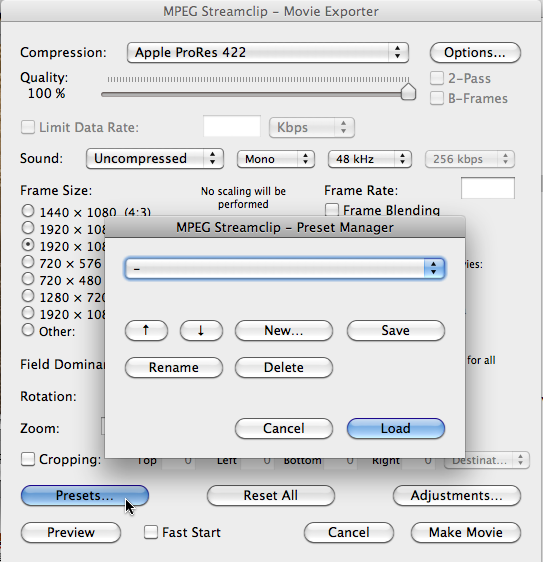Check the Fast Start option
The image size is (543, 562).
pyautogui.click(x=151, y=532)
